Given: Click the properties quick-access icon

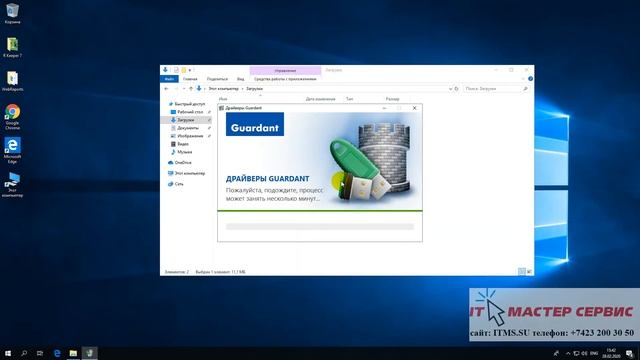Looking at the screenshot, I should point(176,70).
